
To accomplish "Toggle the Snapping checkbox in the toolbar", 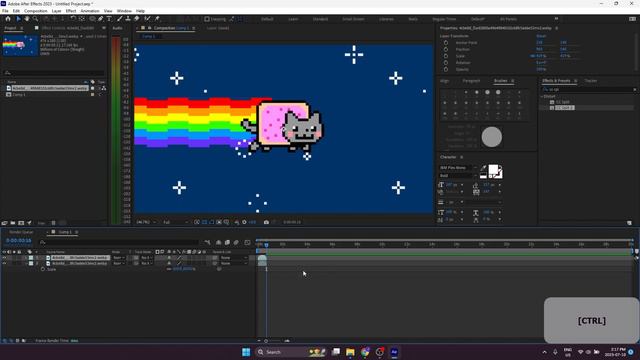I will click(x=207, y=19).
